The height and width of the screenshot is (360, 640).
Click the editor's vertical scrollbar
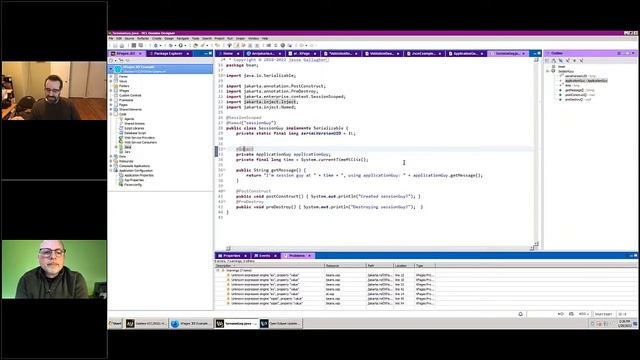536,153
